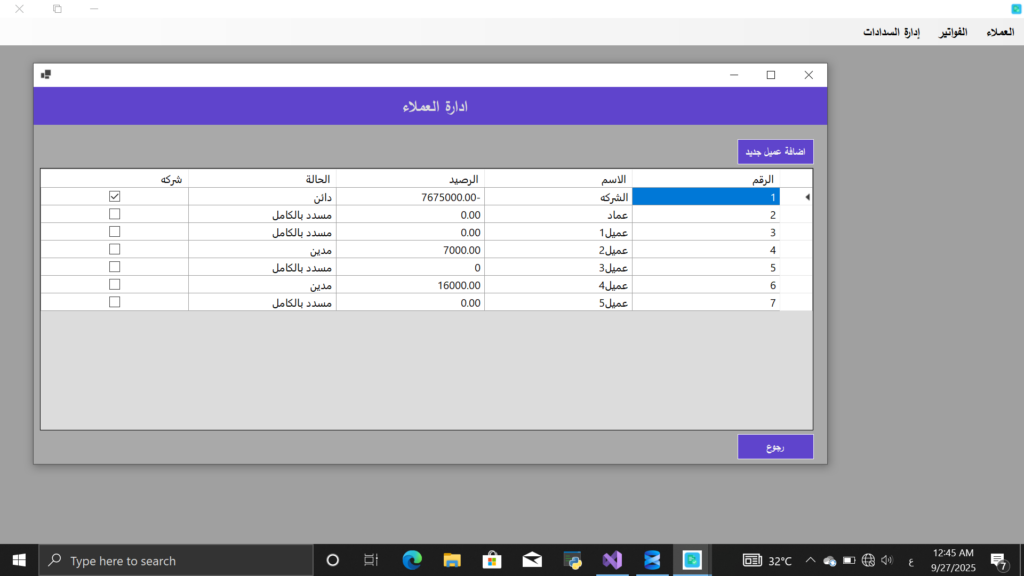Select the number cell 7
The width and height of the screenshot is (1024, 576).
(x=706, y=302)
